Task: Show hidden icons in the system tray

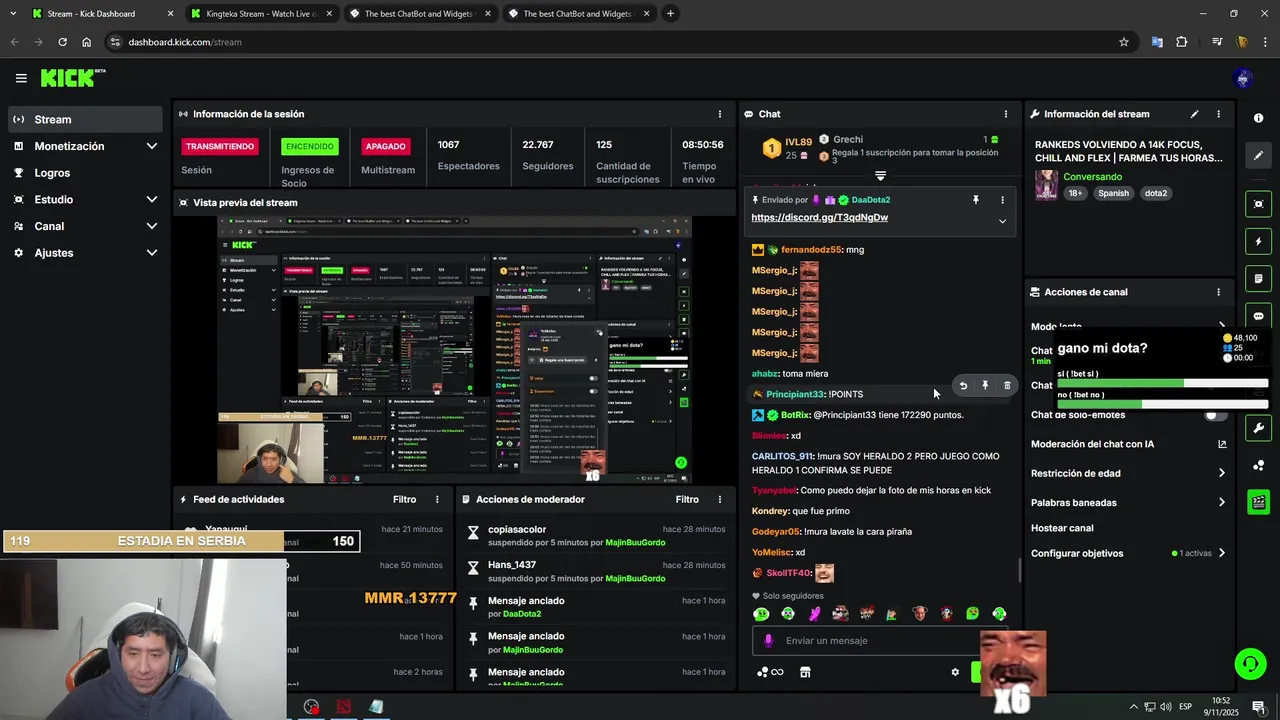Action: click(x=1133, y=707)
